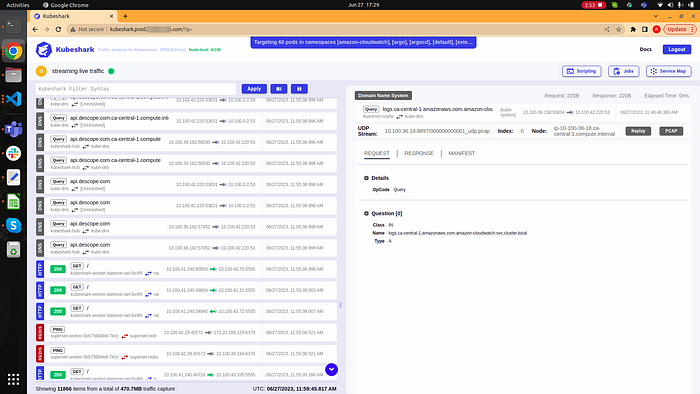Image resolution: width=700 pixels, height=394 pixels.
Task: Select first api.descope.com DNS query from kube-dns
Action: pyautogui.click(x=186, y=184)
